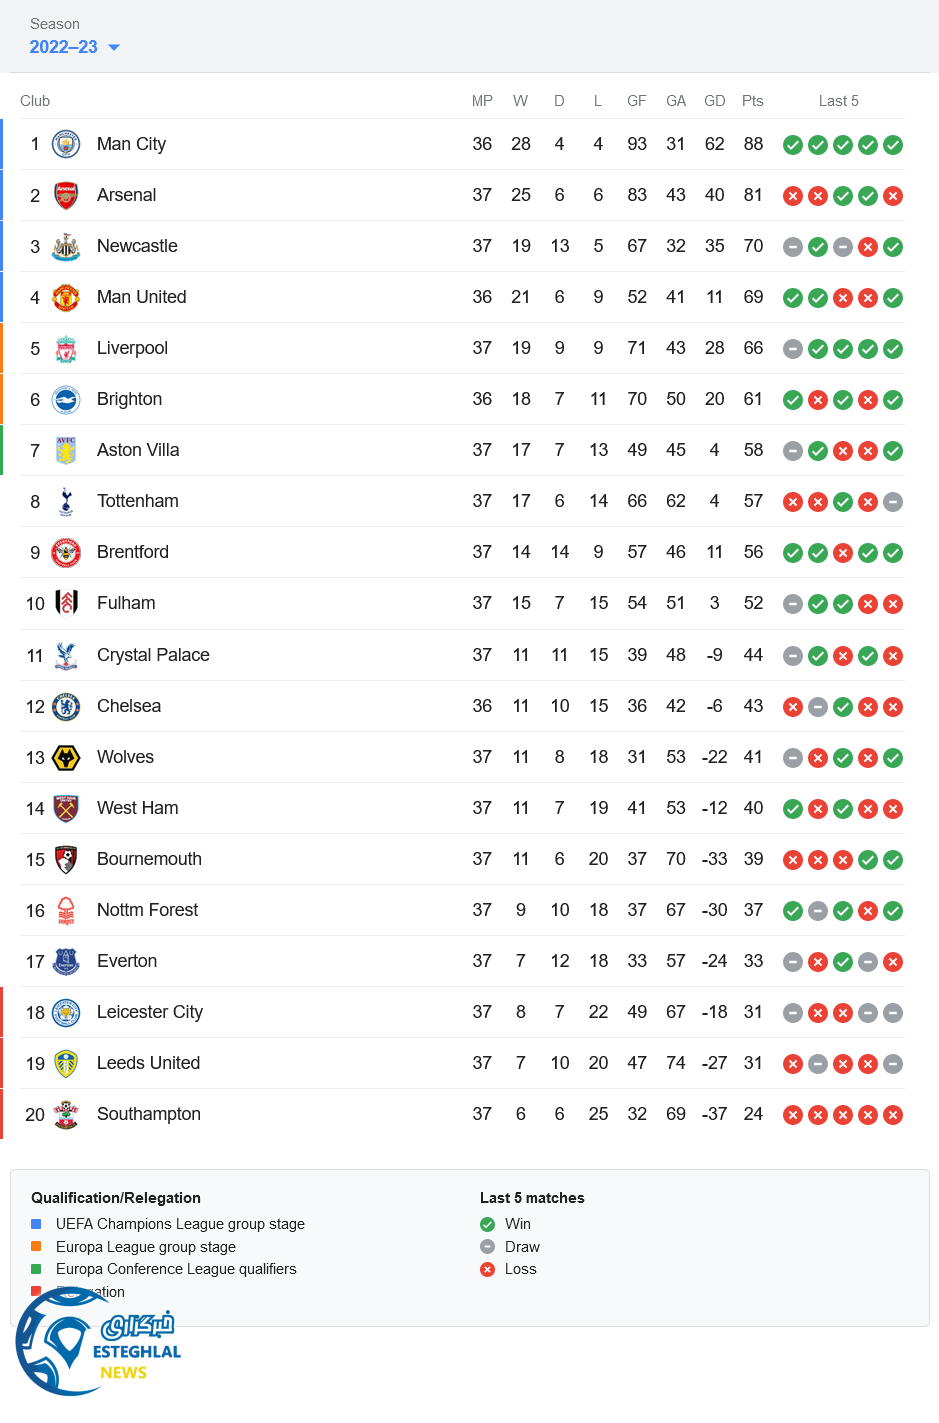Click the GD column header

714,101
